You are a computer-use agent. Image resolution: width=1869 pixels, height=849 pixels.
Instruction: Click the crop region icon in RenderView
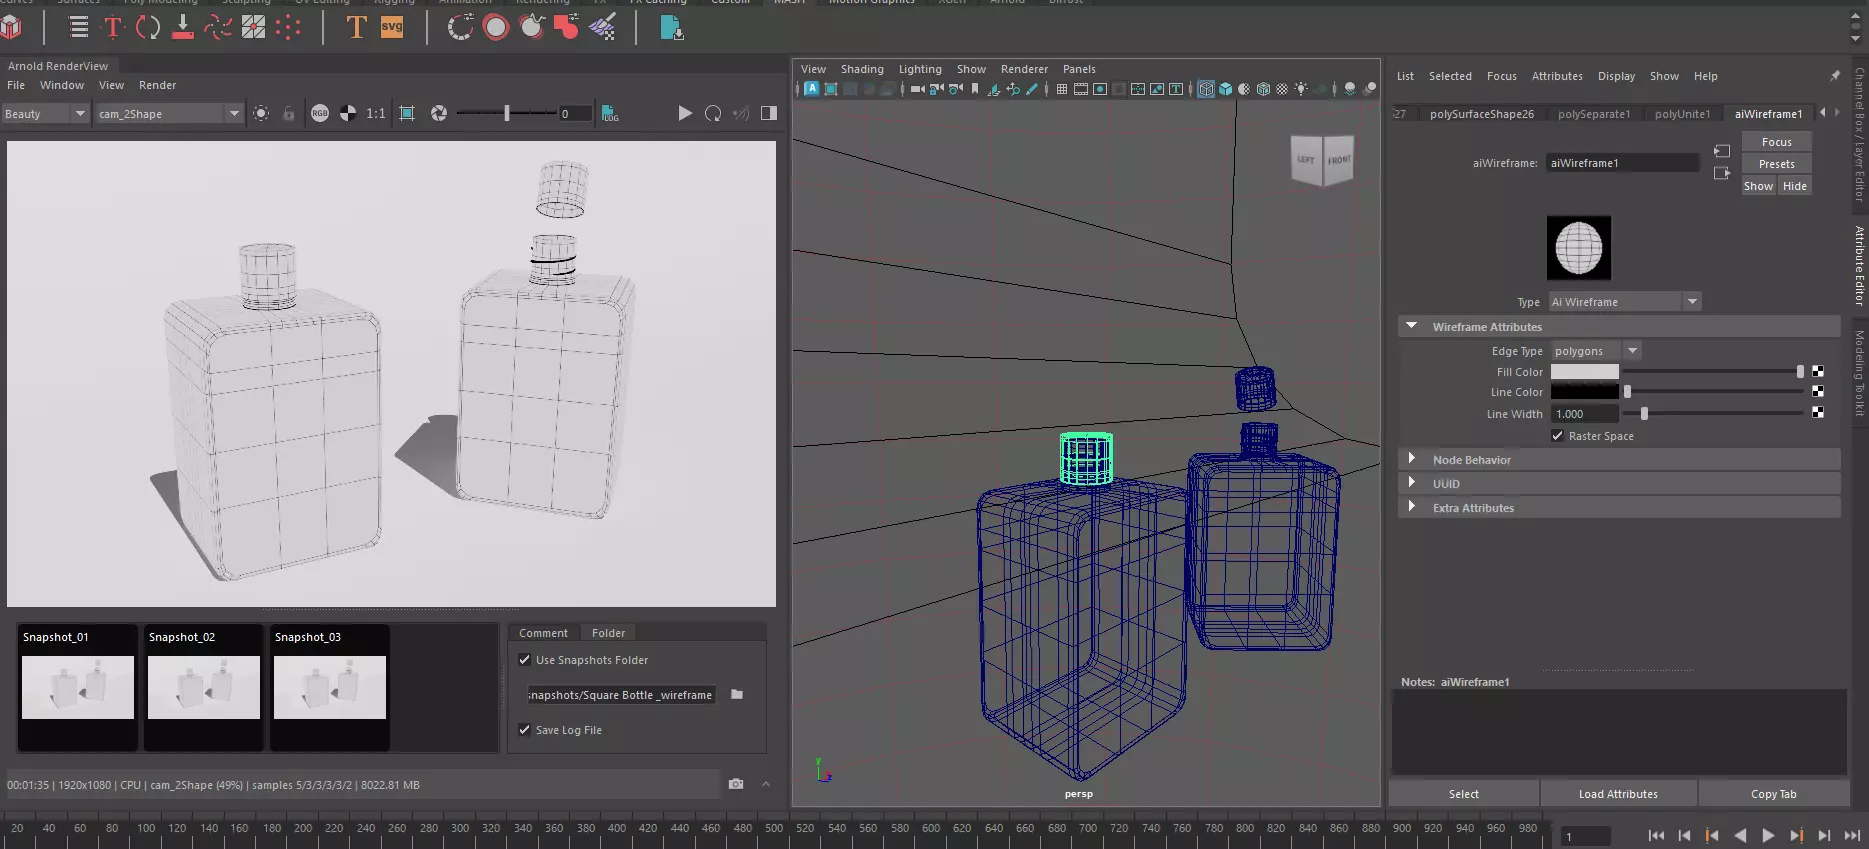tap(407, 113)
